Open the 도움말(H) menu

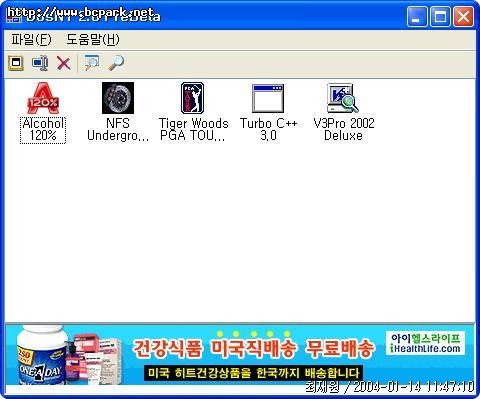[x=93, y=40]
